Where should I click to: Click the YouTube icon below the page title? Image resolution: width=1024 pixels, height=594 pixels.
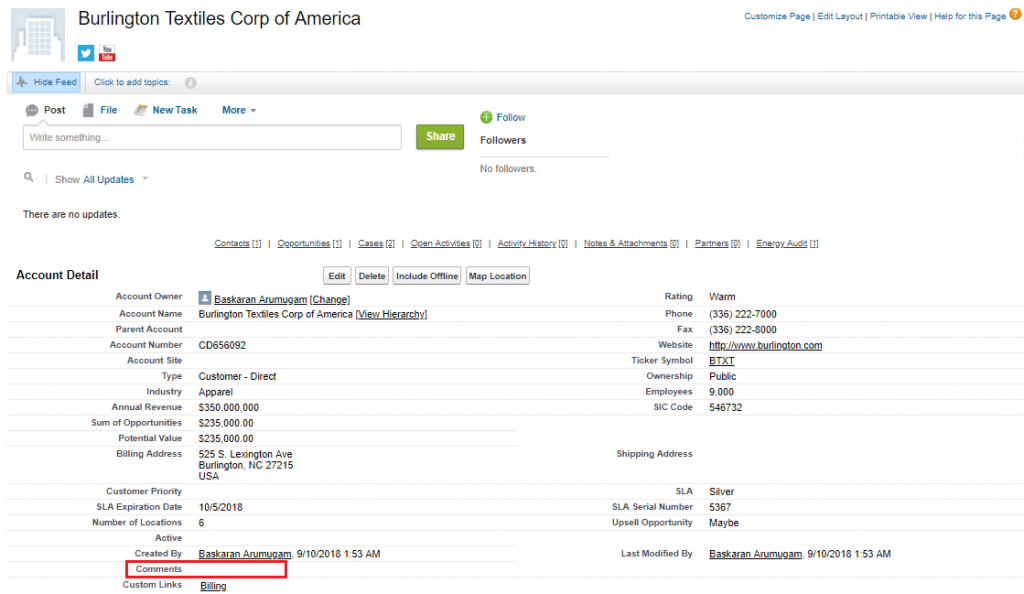[x=107, y=53]
